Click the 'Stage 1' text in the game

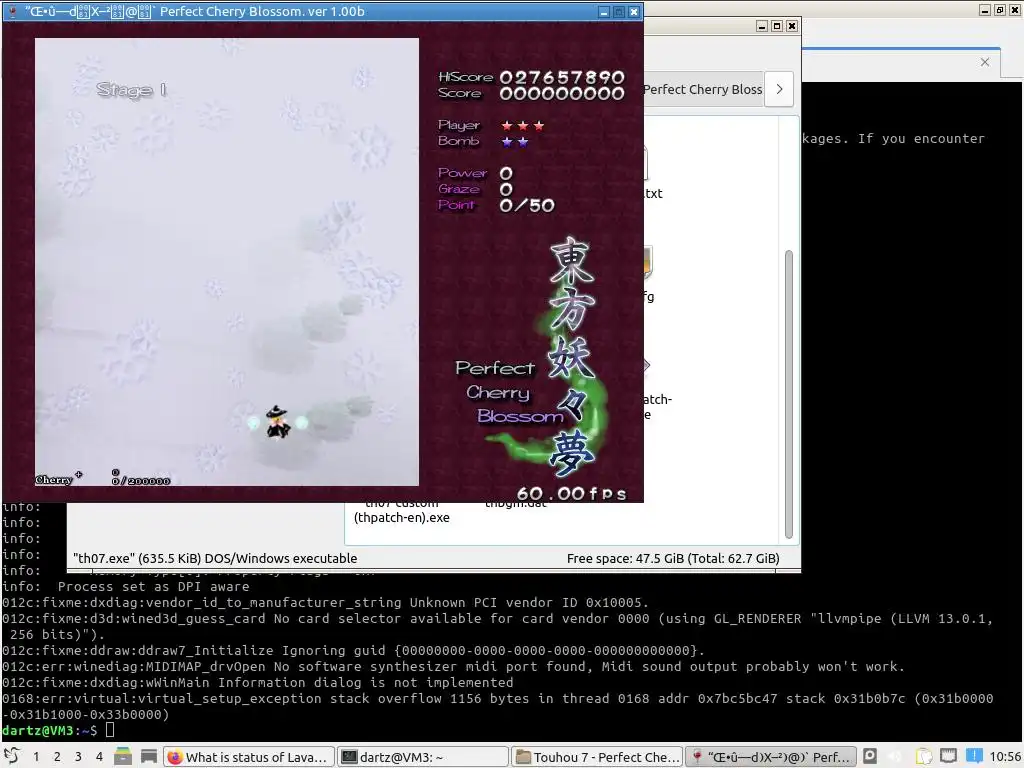pos(131,89)
